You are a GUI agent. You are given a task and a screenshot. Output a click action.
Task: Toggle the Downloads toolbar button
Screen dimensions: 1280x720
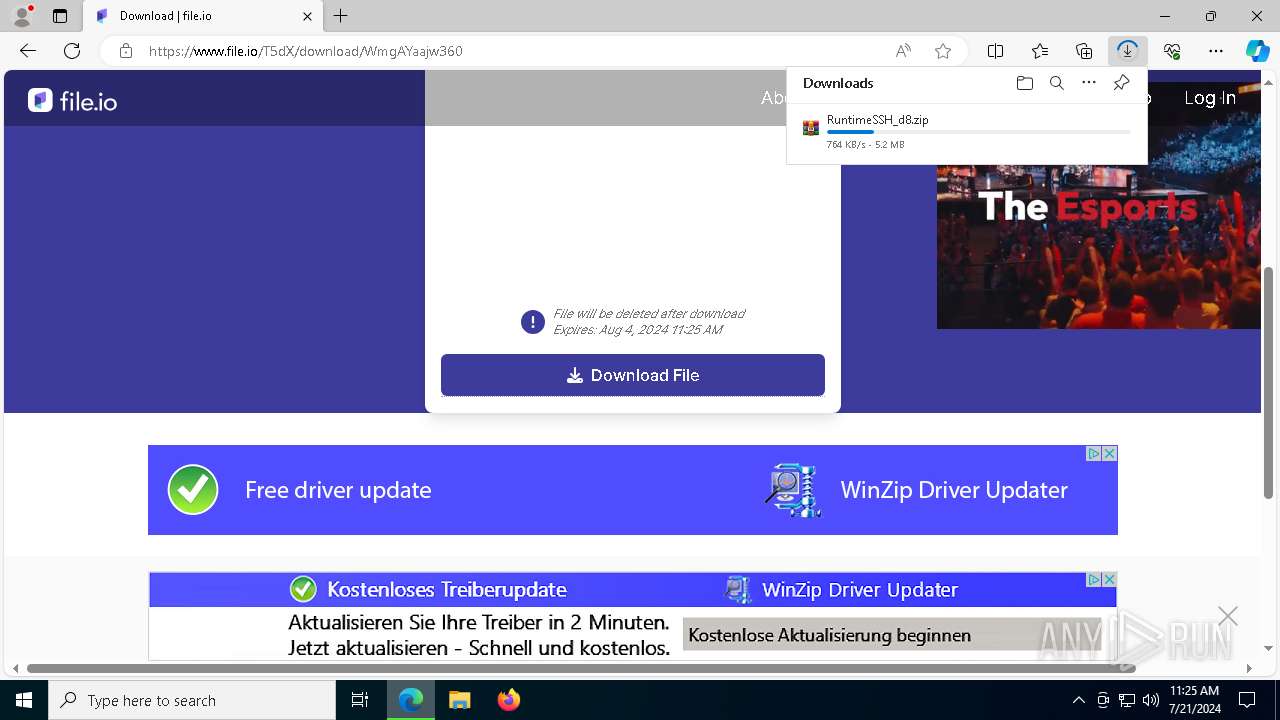pos(1128,51)
